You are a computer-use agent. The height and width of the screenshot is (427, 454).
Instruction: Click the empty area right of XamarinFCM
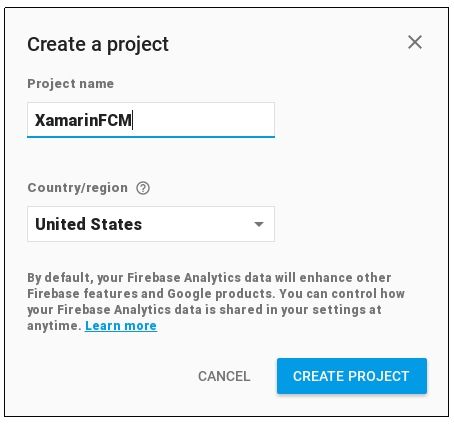[203, 120]
